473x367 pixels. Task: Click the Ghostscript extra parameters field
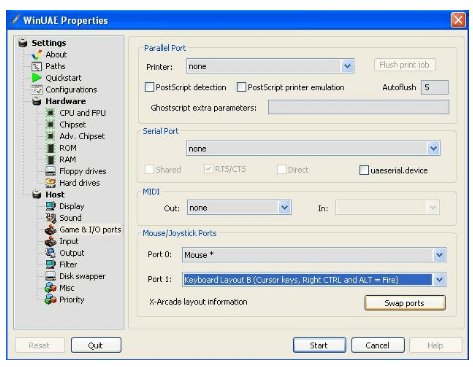(358, 108)
